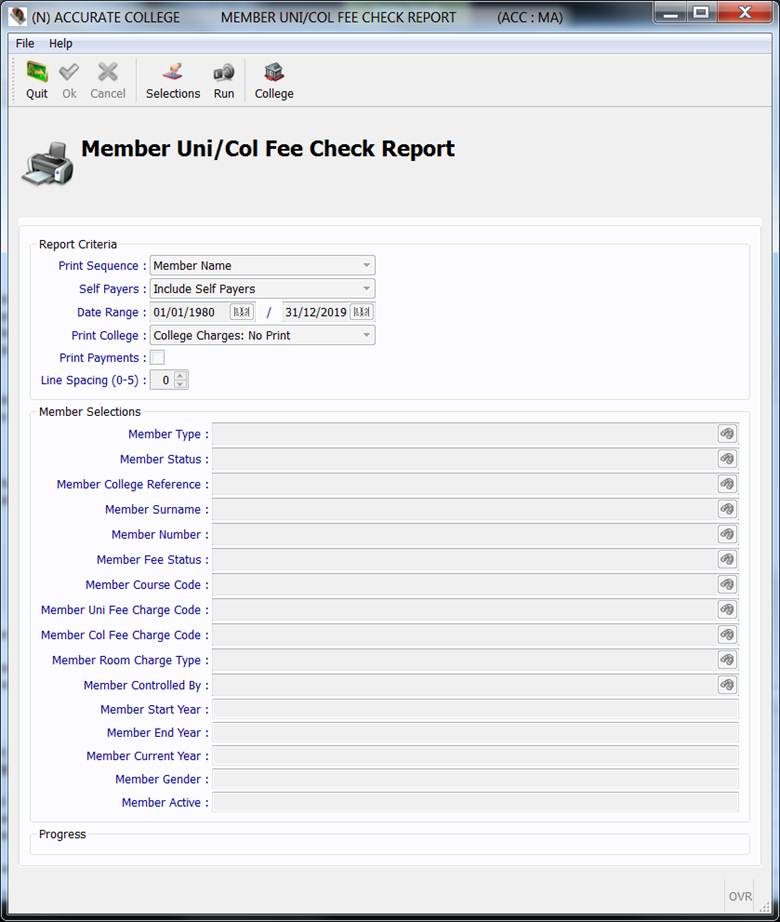Image resolution: width=780 pixels, height=922 pixels.
Task: Open the calendar for start date 01/01/1980
Action: pos(242,312)
